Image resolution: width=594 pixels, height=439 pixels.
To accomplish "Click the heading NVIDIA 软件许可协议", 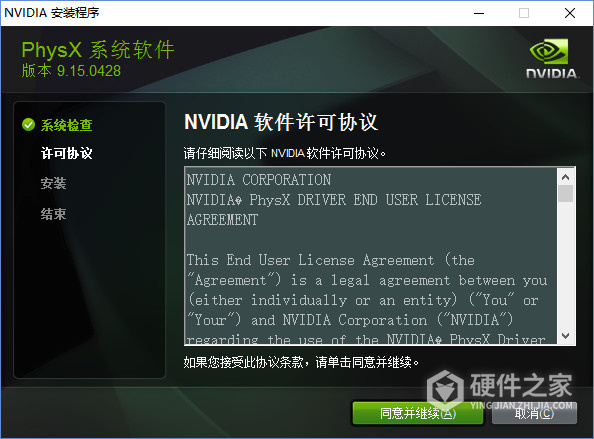I will click(281, 122).
